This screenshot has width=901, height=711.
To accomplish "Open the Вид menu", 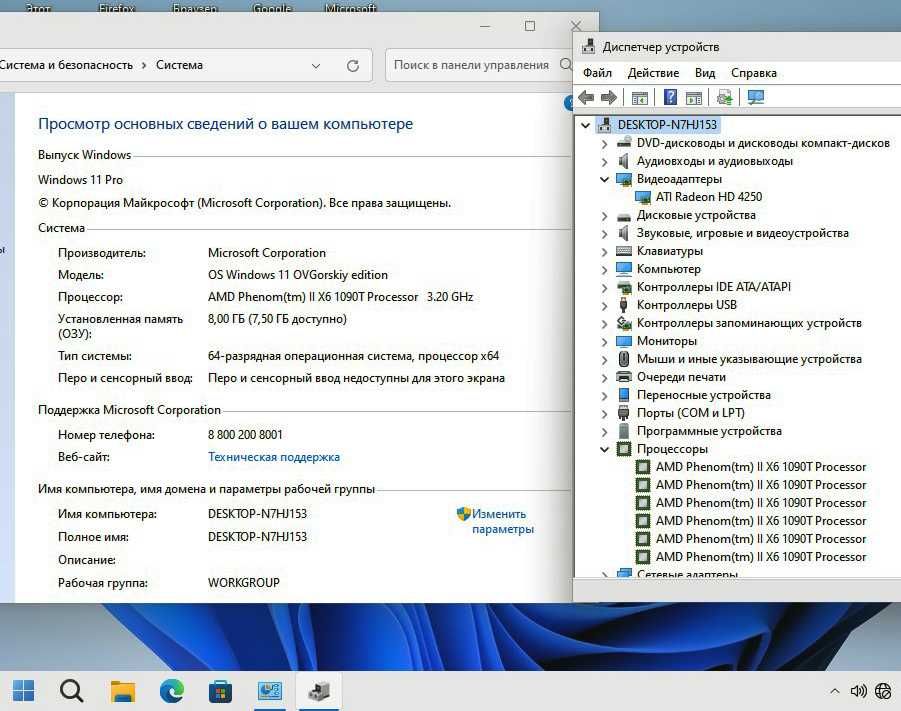I will [704, 73].
